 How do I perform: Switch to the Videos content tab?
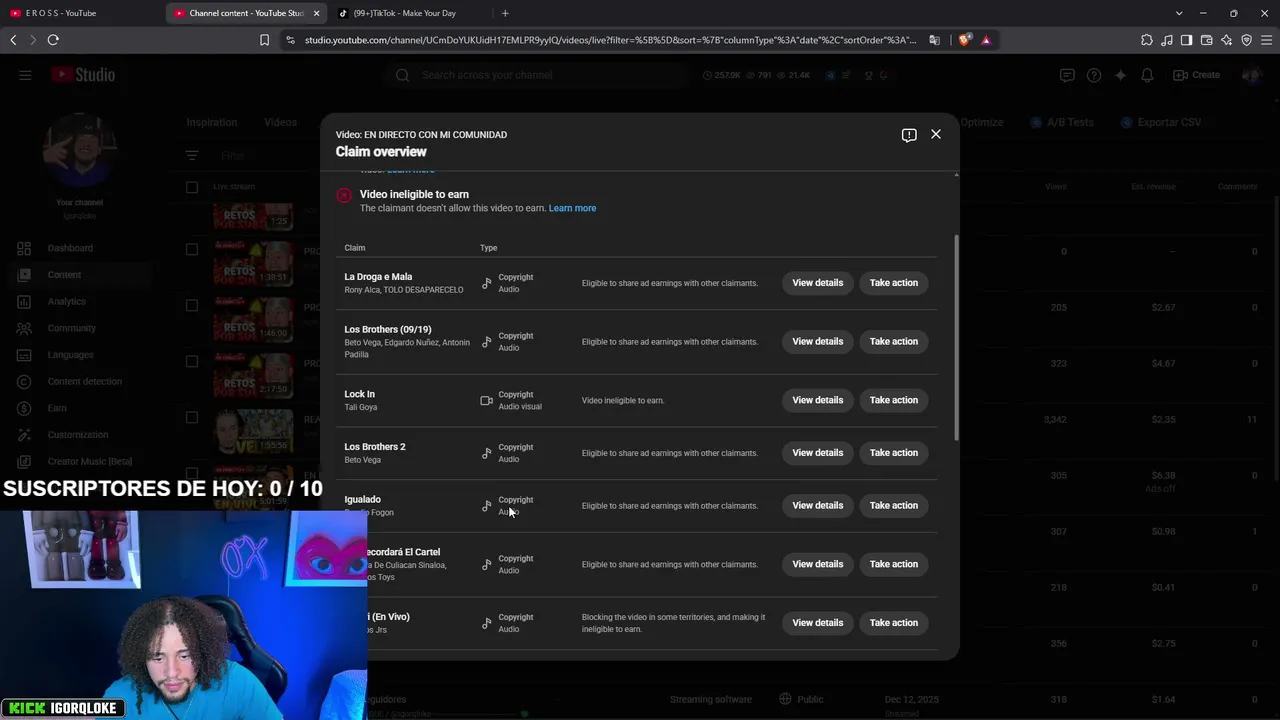click(x=281, y=122)
